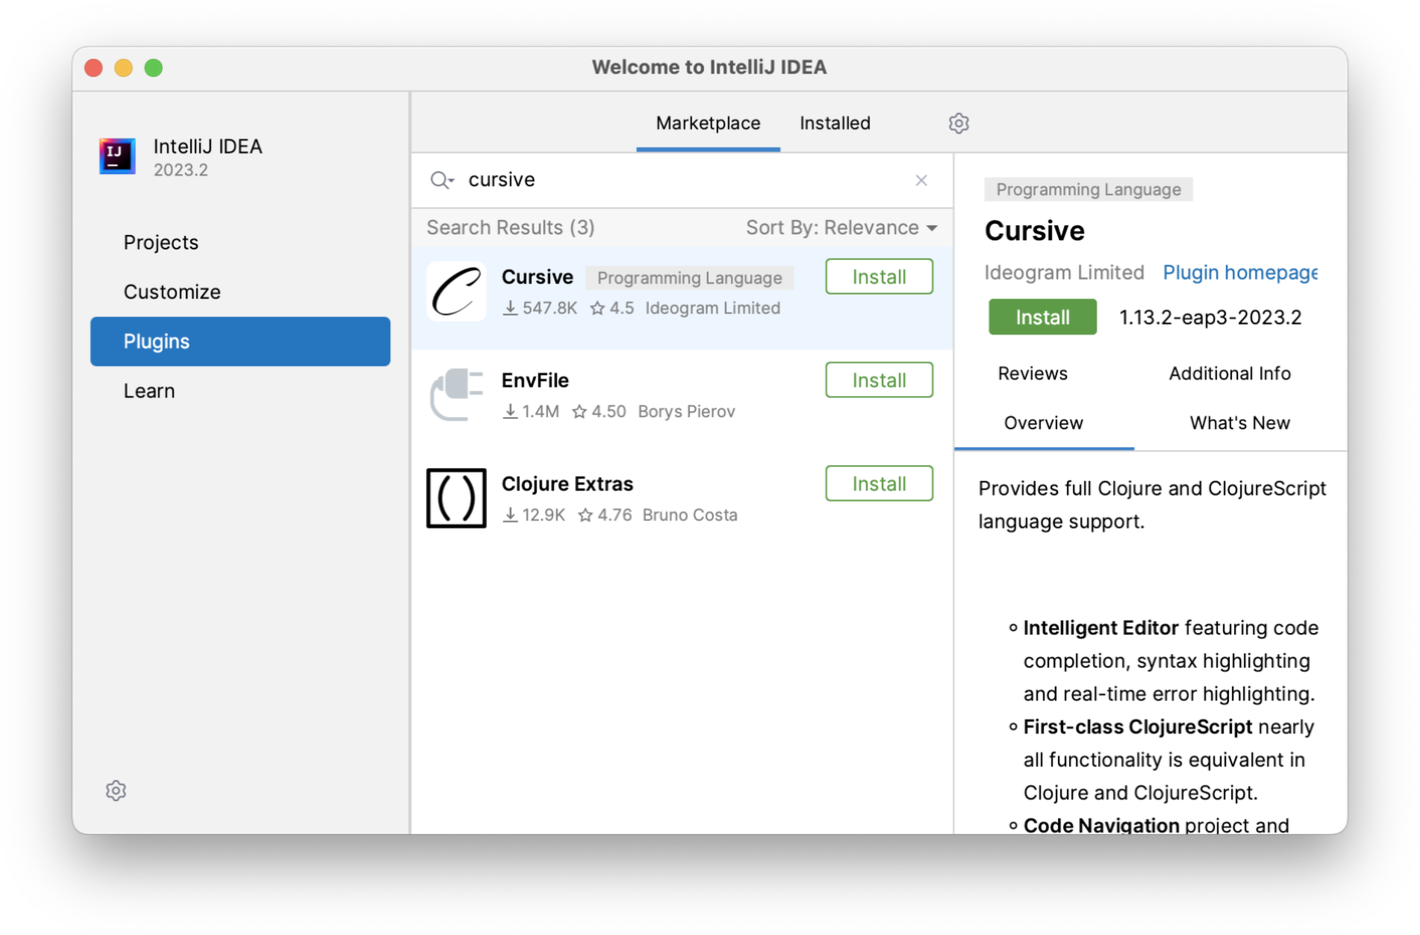Open the Plugin homepage link
1420x935 pixels.
[1240, 272]
